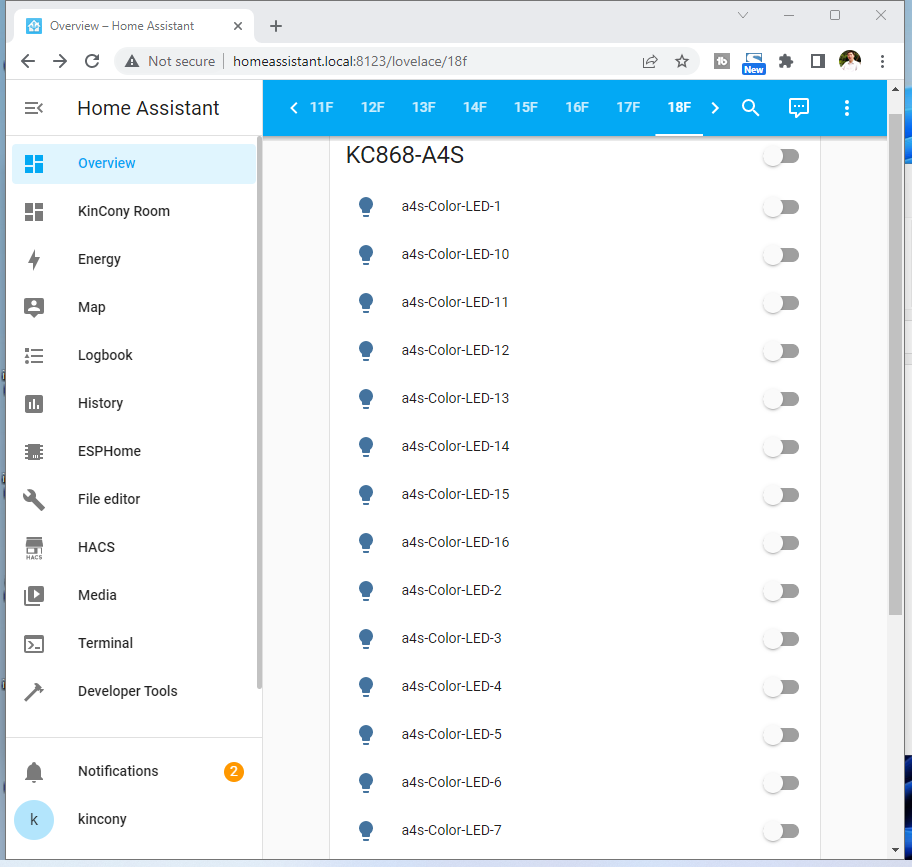Open the ESPHome sidebar icon
Viewport: 912px width, 867px height.
(x=34, y=451)
